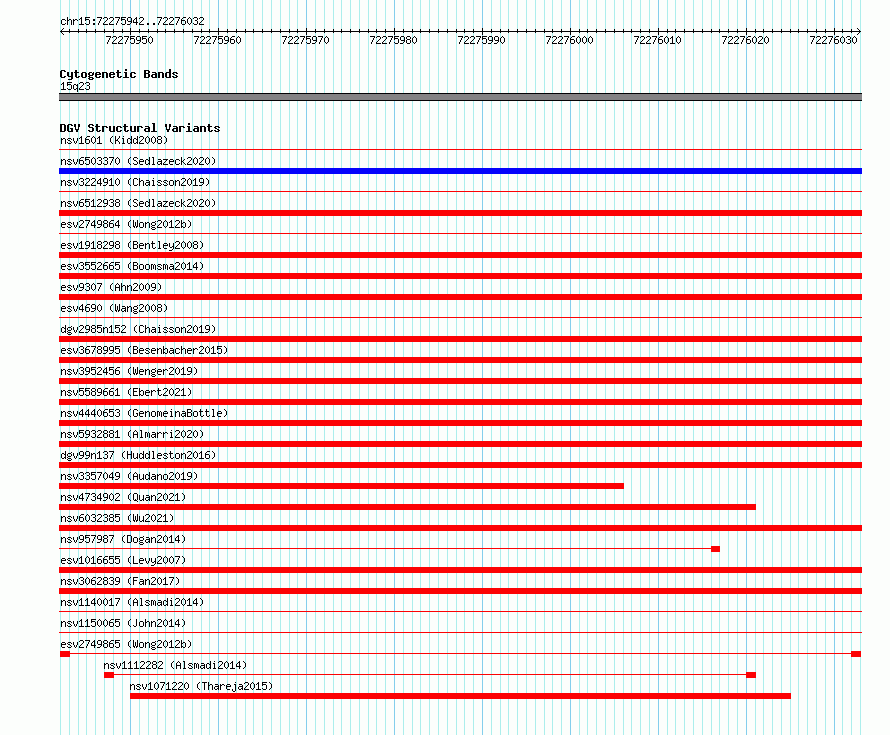Click dgv99n137 (Huddleston2016) label

click(x=138, y=455)
